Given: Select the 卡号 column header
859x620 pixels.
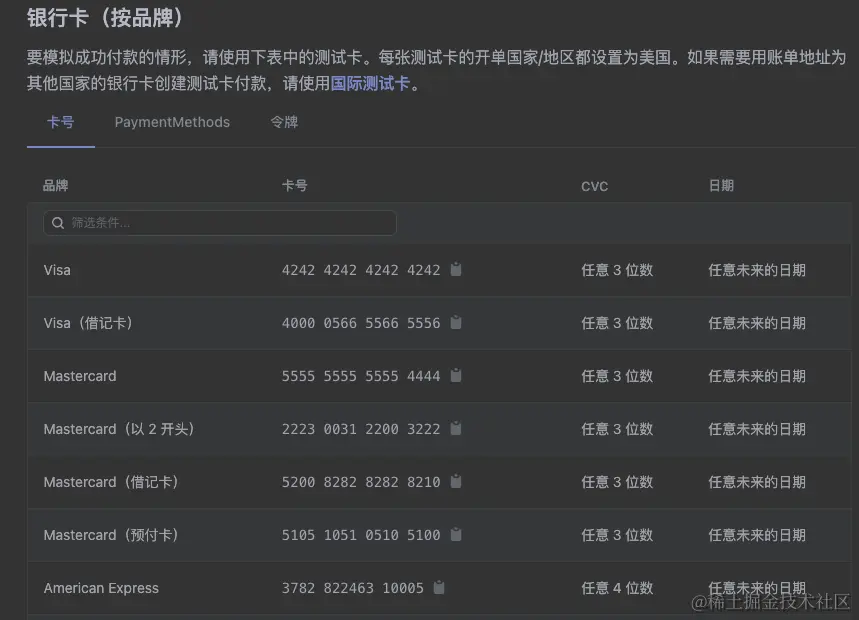Looking at the screenshot, I should pos(294,185).
